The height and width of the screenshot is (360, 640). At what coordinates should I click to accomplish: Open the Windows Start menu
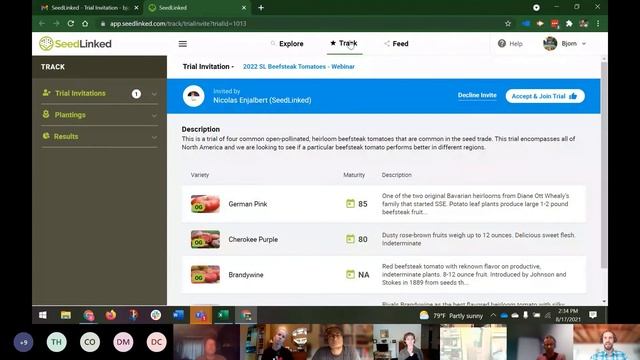click(x=42, y=315)
